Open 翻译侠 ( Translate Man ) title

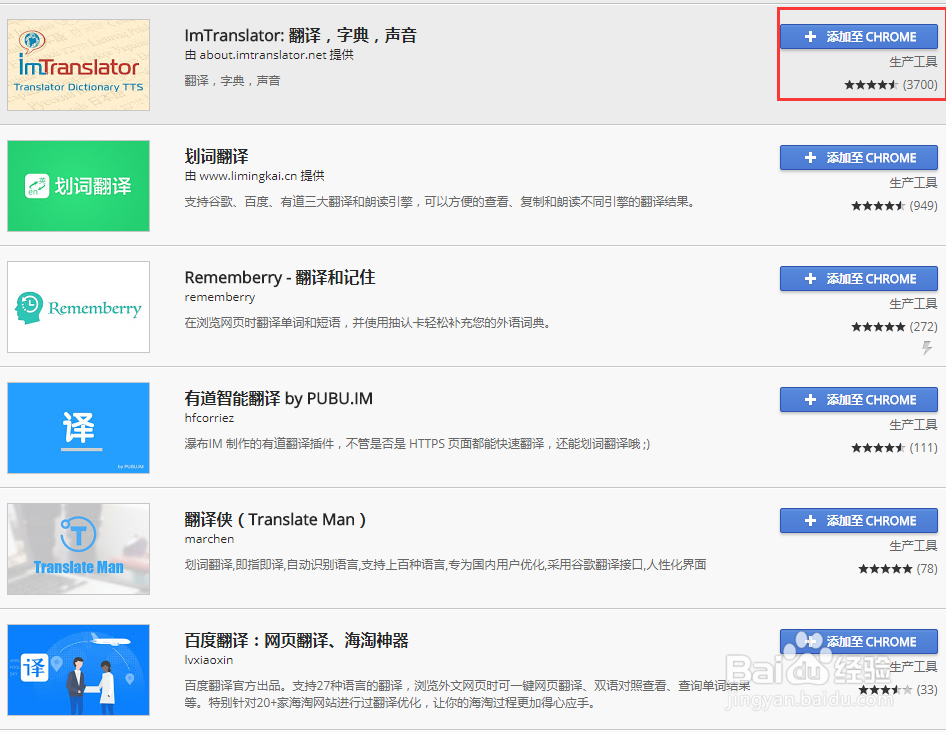(275, 520)
